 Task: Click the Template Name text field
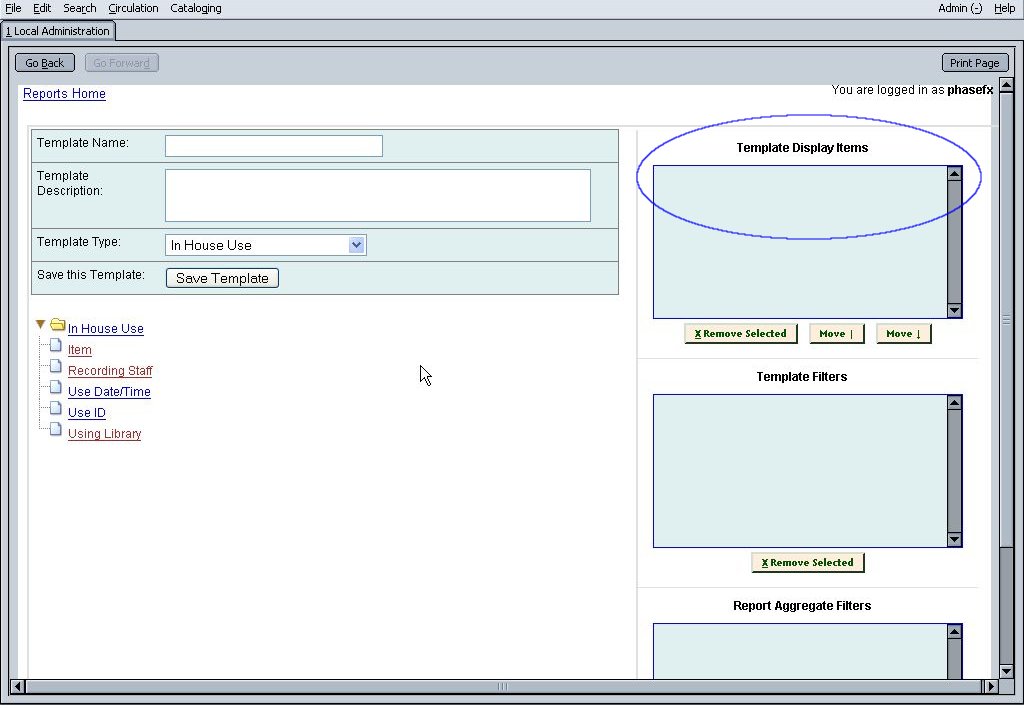(x=273, y=146)
